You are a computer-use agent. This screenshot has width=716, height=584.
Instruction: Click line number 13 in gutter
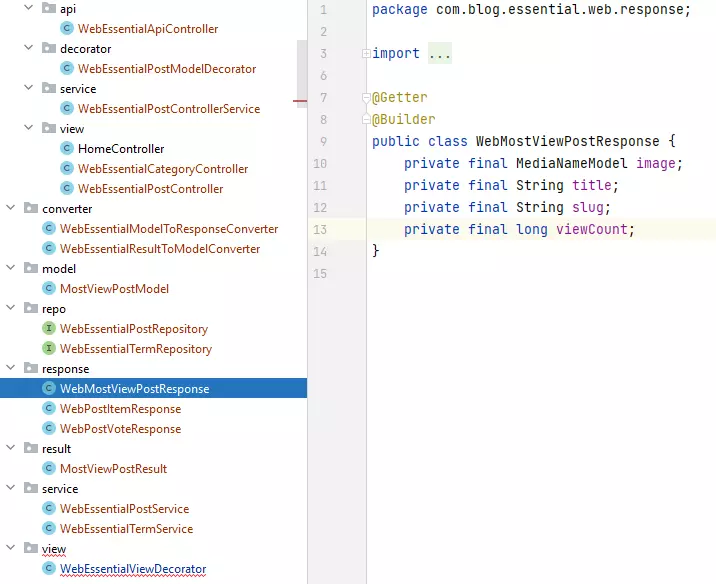[x=320, y=230]
